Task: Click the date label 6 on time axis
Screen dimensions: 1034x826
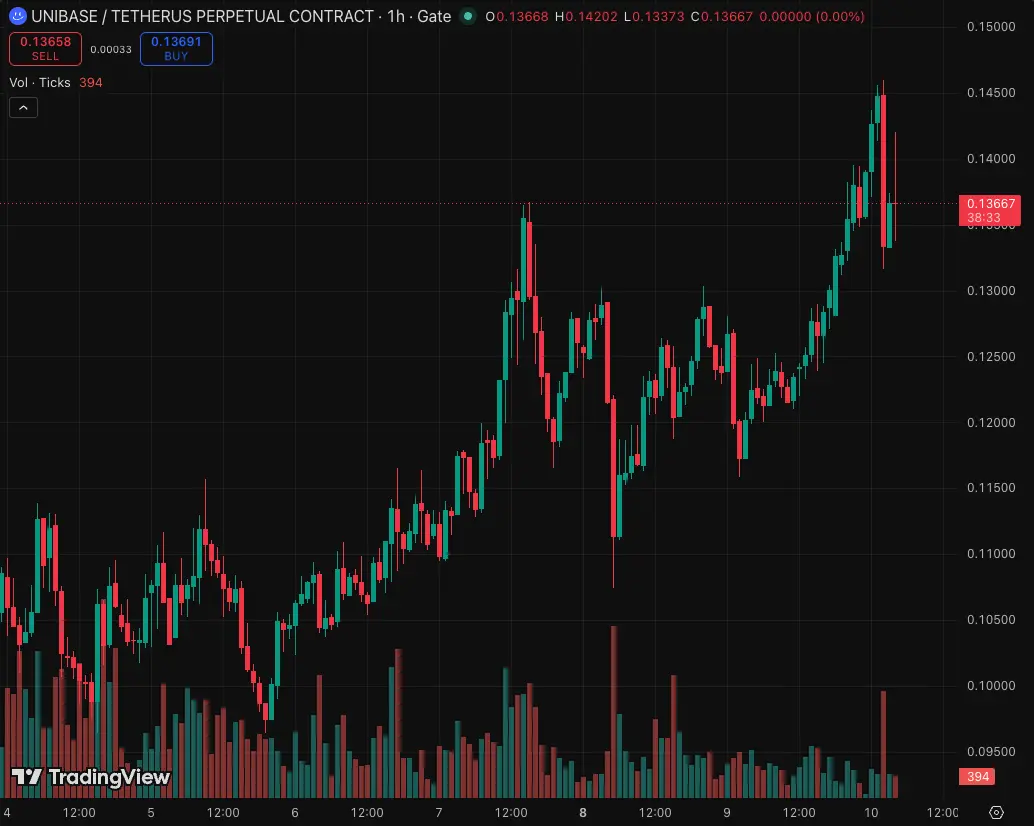Action: click(295, 812)
